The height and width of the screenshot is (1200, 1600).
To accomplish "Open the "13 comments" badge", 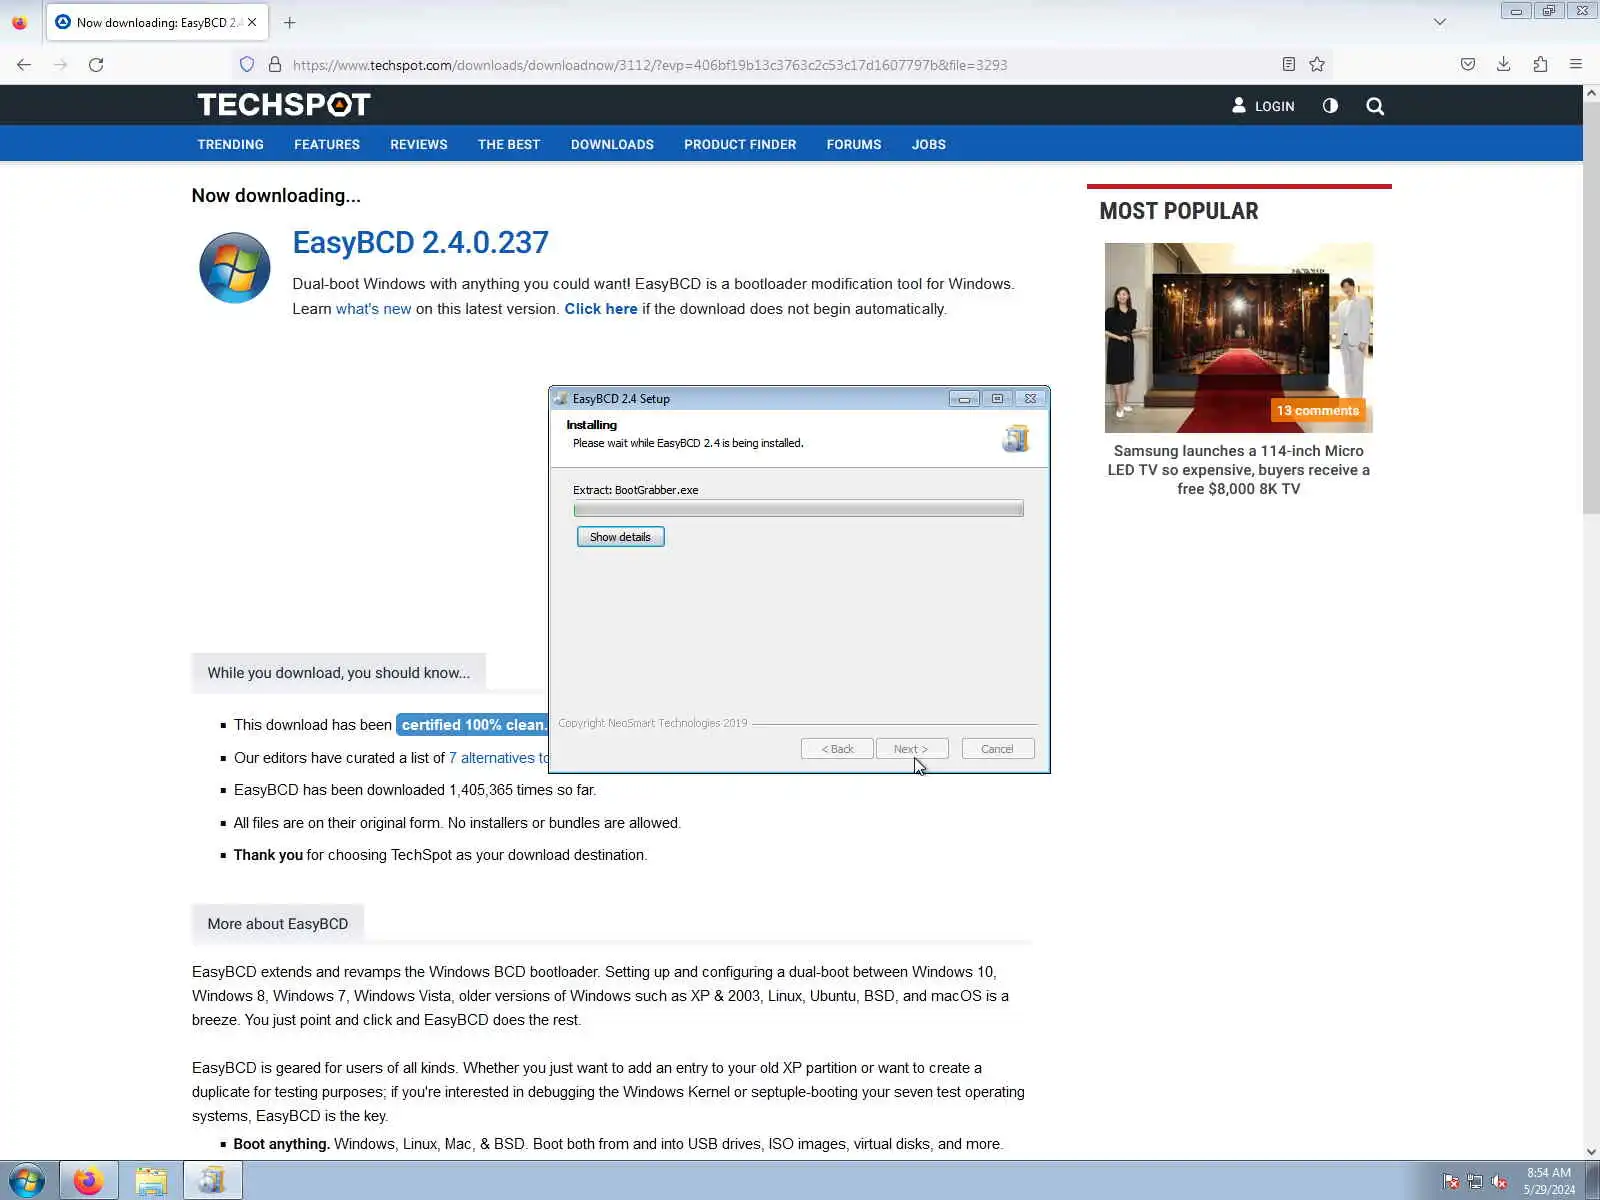I will pos(1317,411).
